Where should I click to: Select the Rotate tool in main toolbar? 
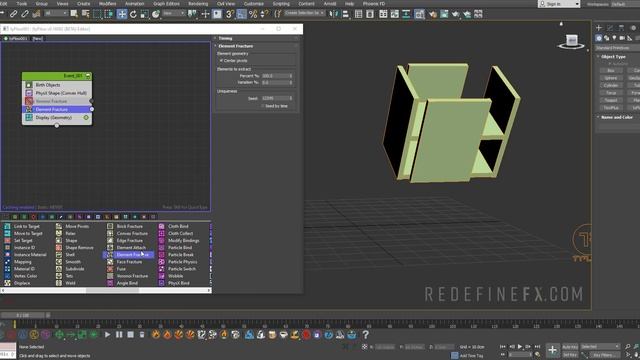click(x=133, y=14)
